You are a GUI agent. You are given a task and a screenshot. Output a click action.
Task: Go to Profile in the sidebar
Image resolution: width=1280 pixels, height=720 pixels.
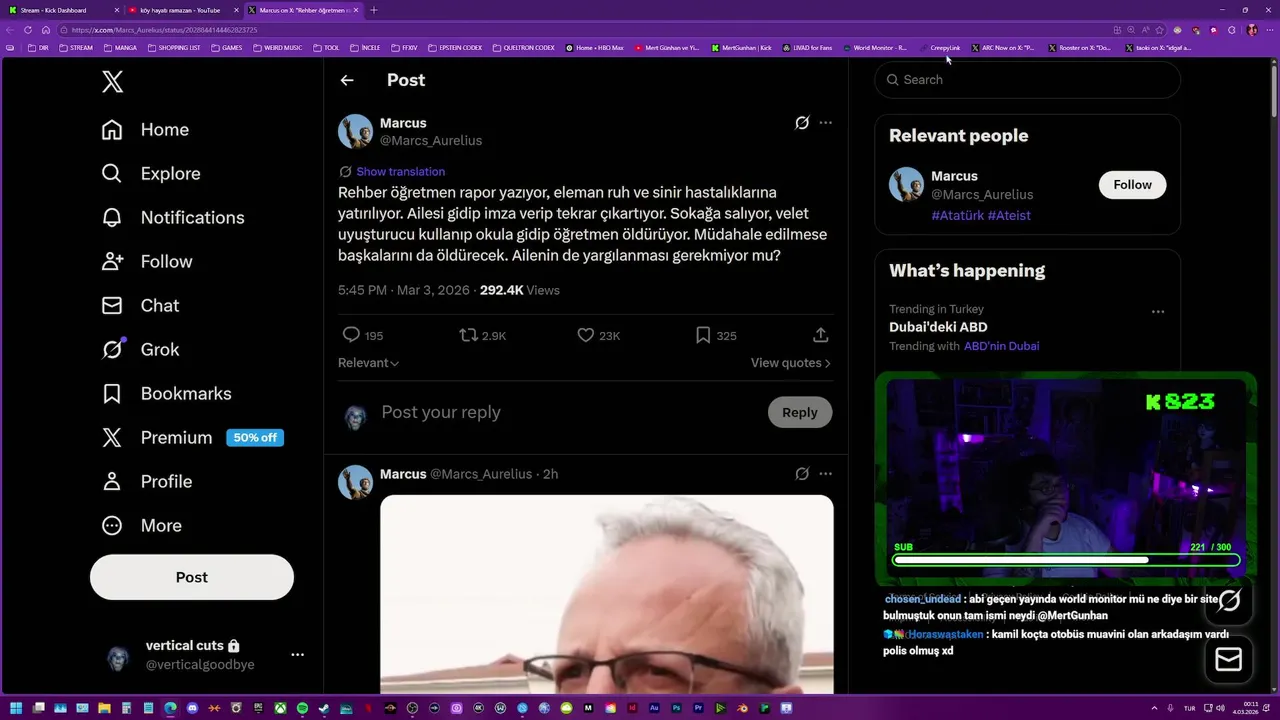(x=146, y=482)
